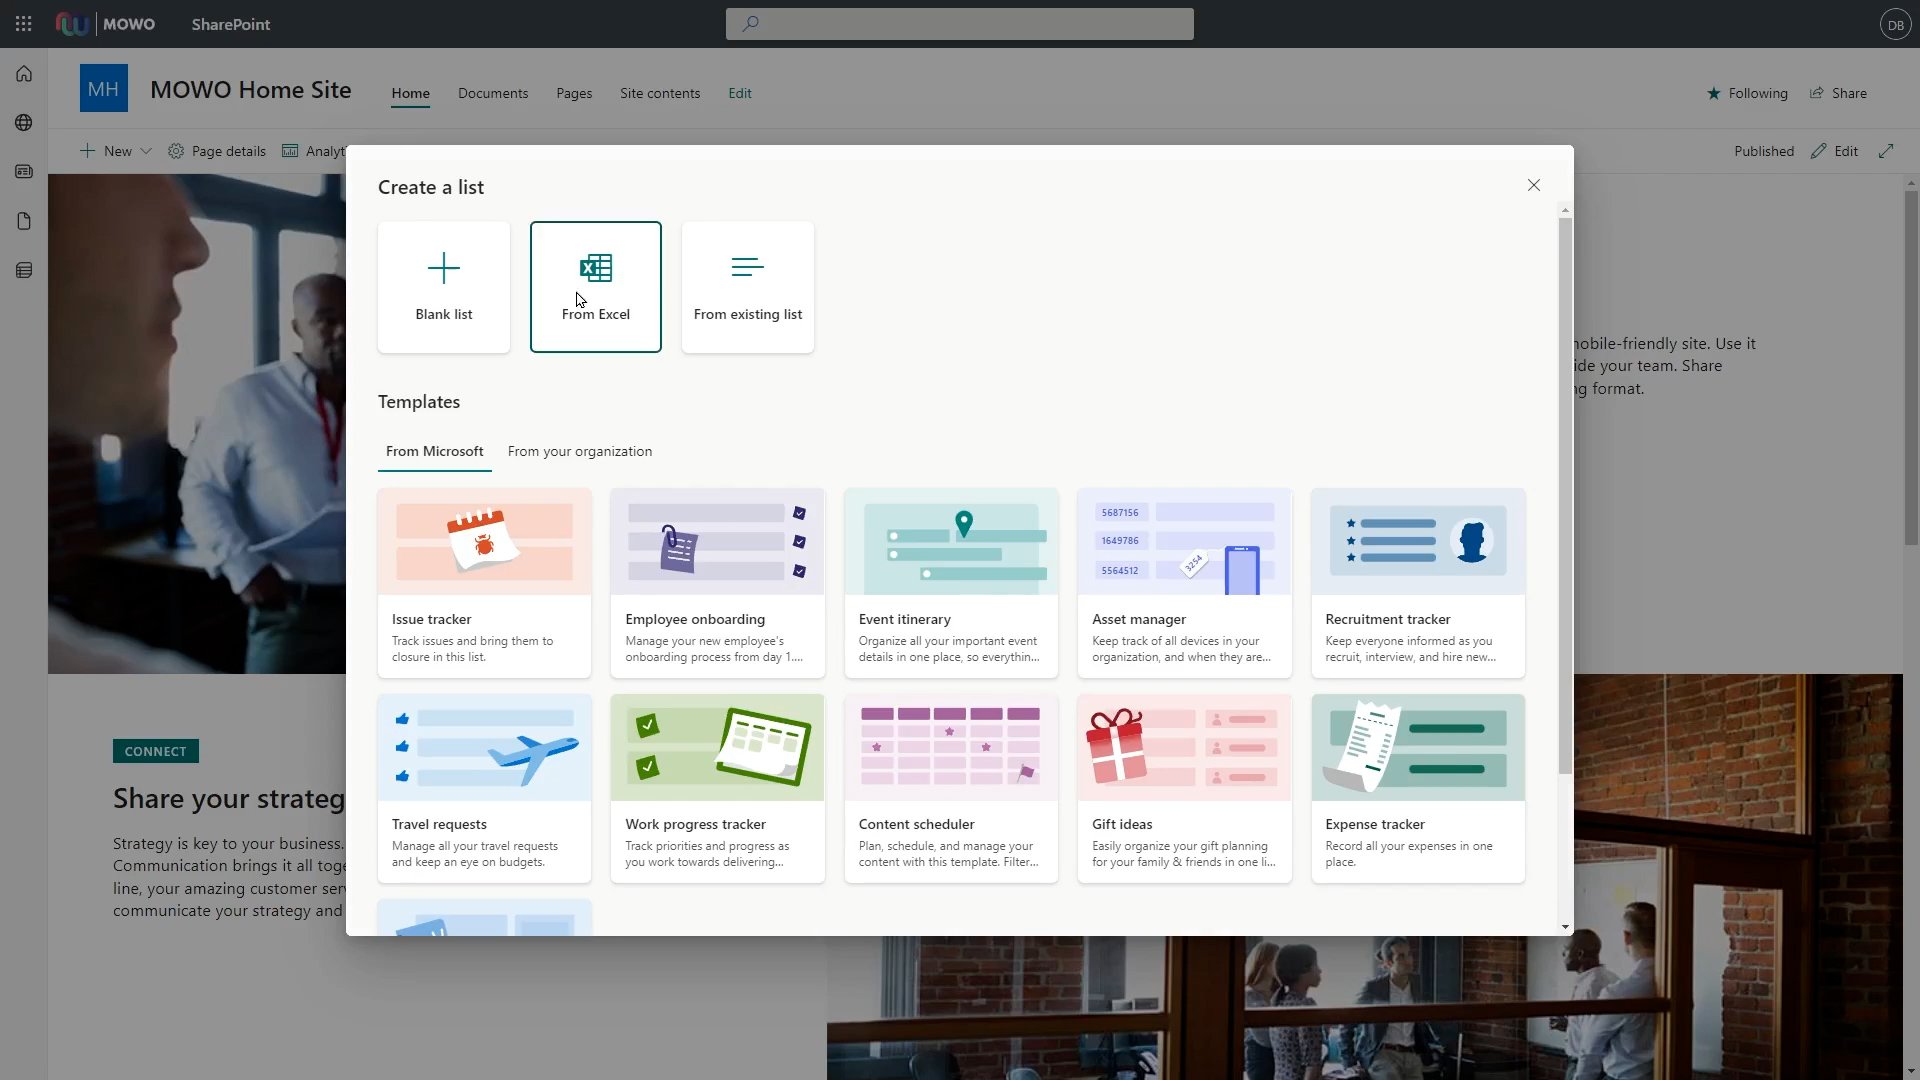Open the DB account profile menu

1895,24
